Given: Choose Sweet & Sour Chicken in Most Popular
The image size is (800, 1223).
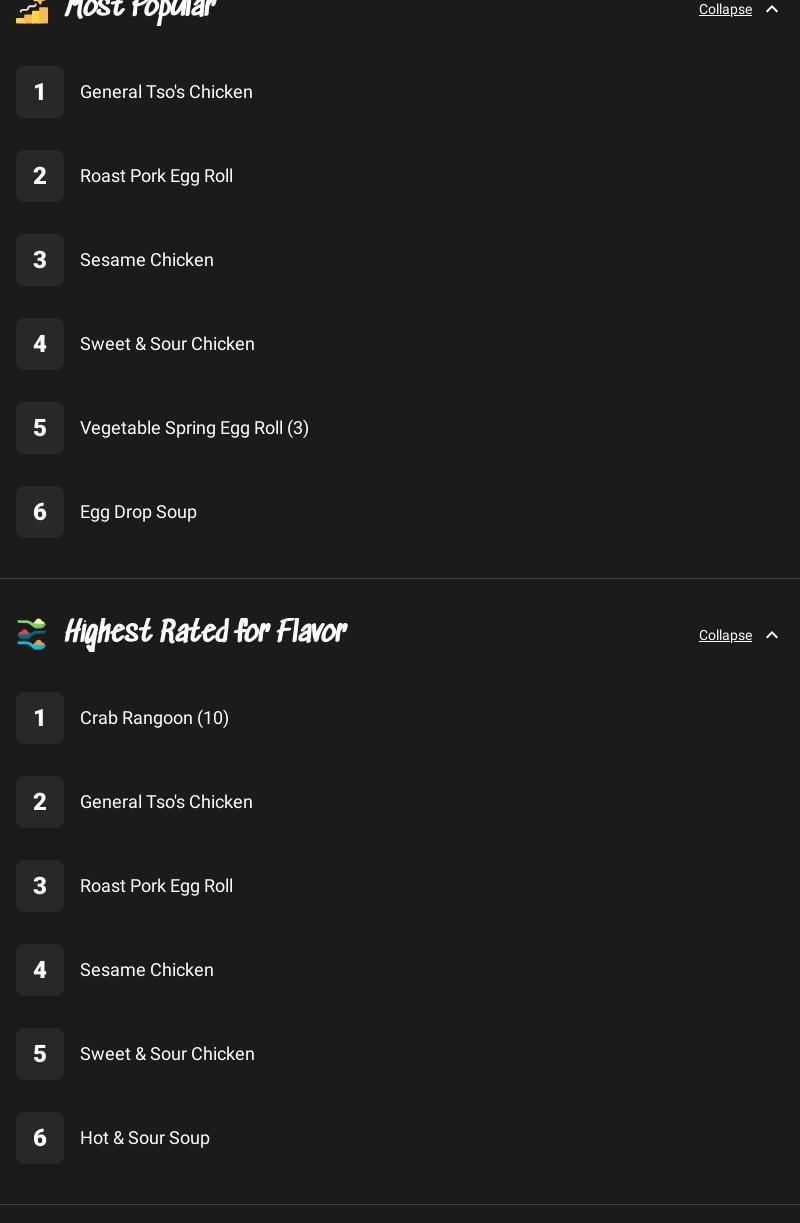Looking at the screenshot, I should (167, 344).
